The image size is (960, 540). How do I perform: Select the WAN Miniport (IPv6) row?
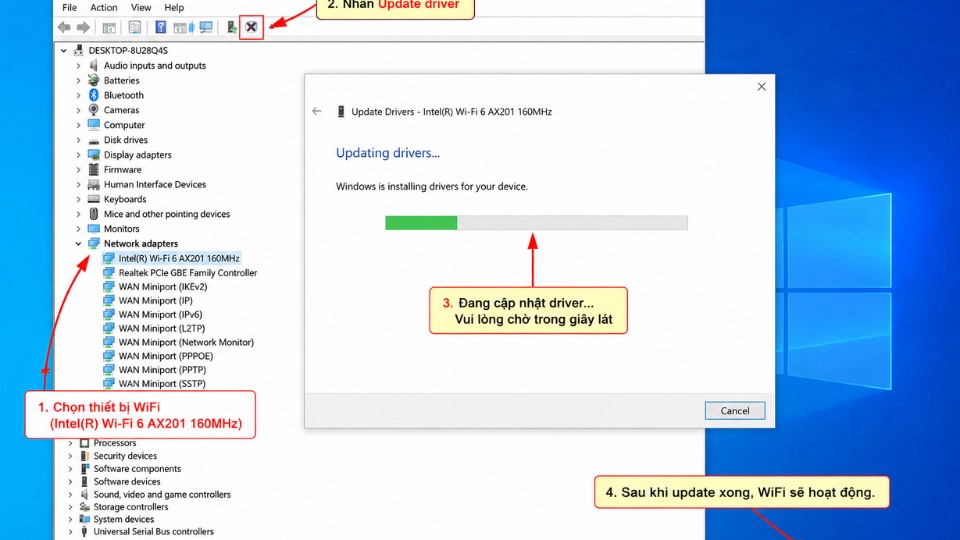point(152,315)
